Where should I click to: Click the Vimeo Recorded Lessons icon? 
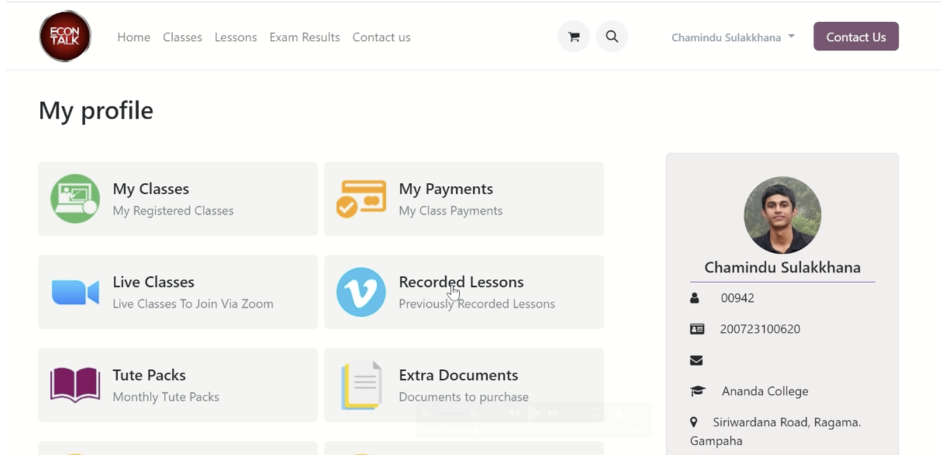click(361, 292)
